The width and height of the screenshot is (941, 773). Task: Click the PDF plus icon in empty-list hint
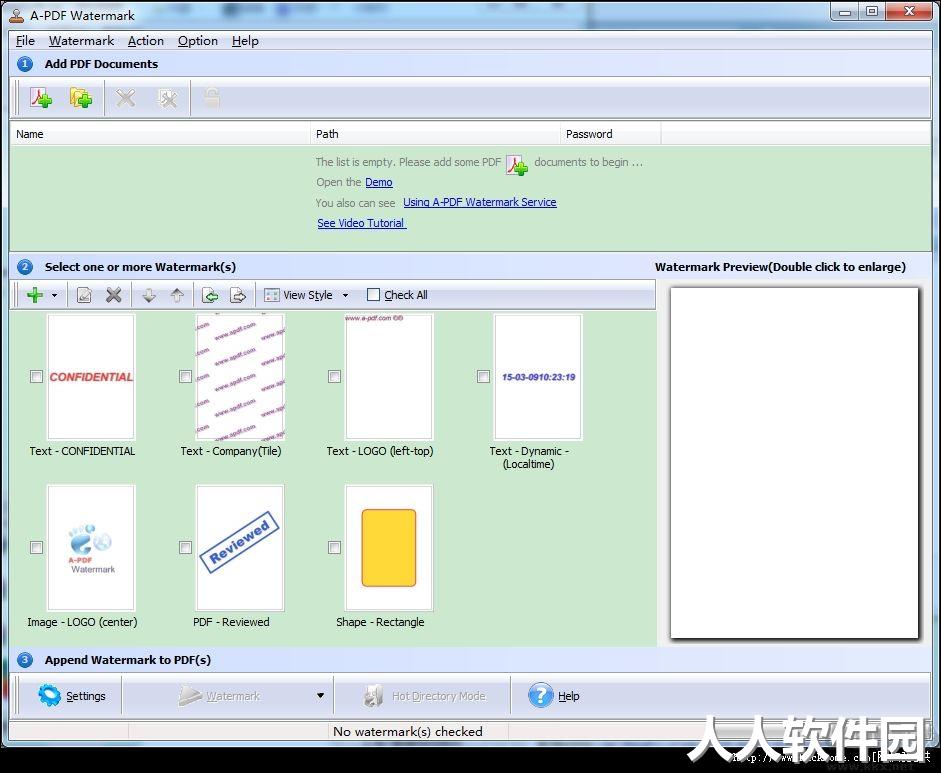point(517,164)
